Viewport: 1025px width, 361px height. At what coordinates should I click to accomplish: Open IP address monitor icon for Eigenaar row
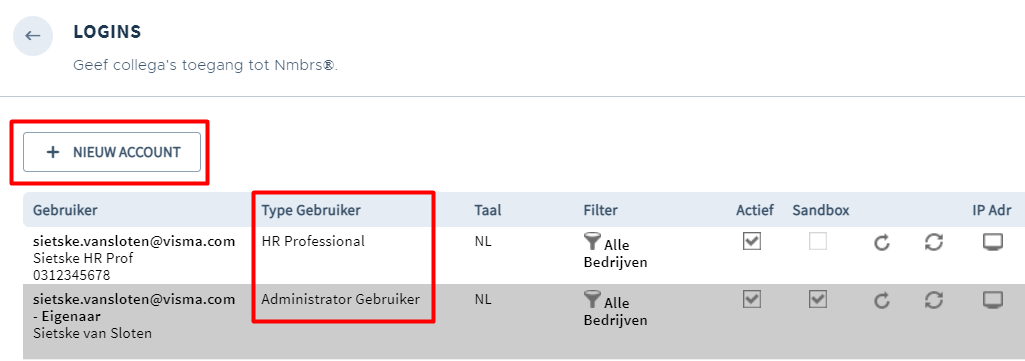[993, 300]
